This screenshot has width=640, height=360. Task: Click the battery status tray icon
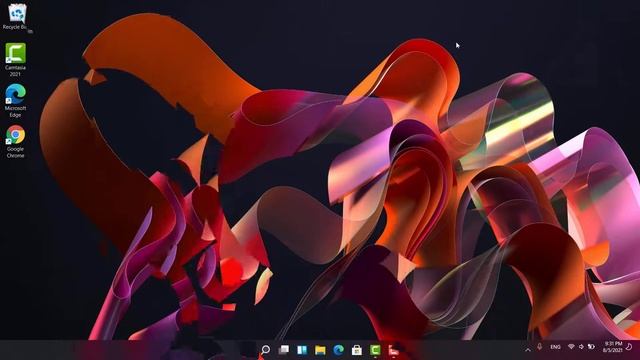tap(591, 347)
